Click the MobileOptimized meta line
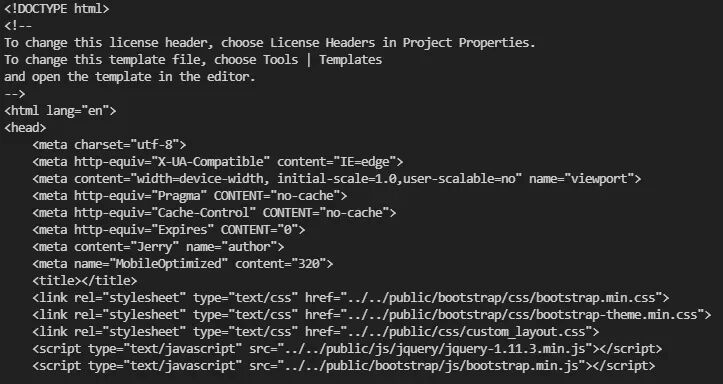Image resolution: width=723 pixels, height=384 pixels. pyautogui.click(x=183, y=264)
